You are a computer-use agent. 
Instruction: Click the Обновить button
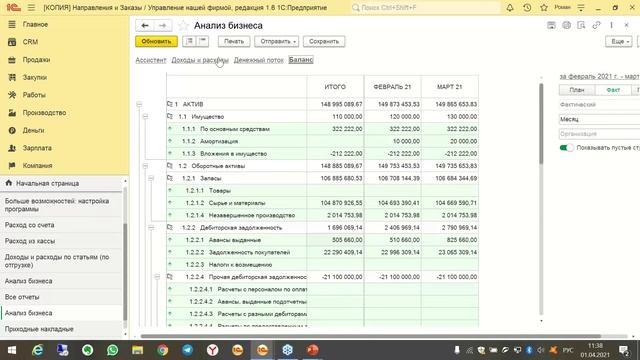(x=156, y=41)
